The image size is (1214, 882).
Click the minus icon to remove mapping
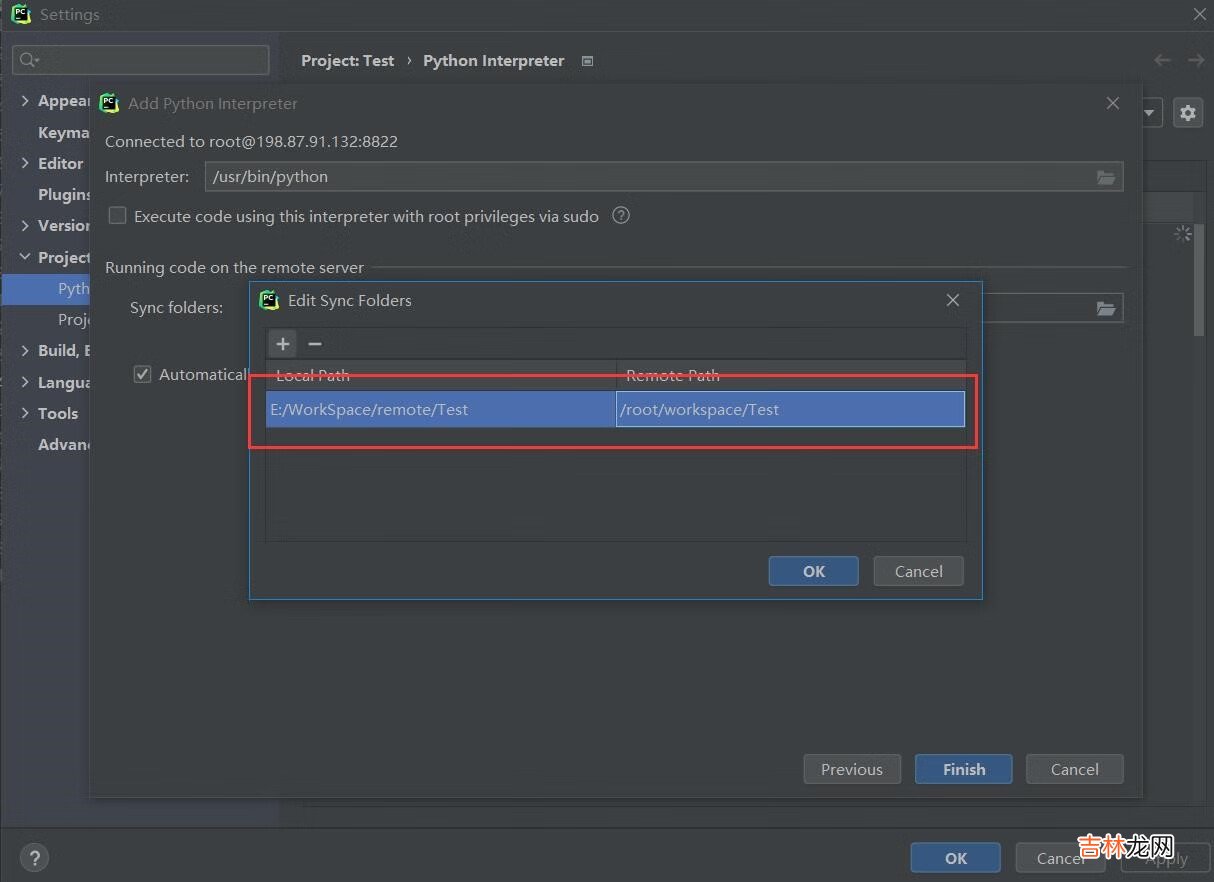click(315, 344)
